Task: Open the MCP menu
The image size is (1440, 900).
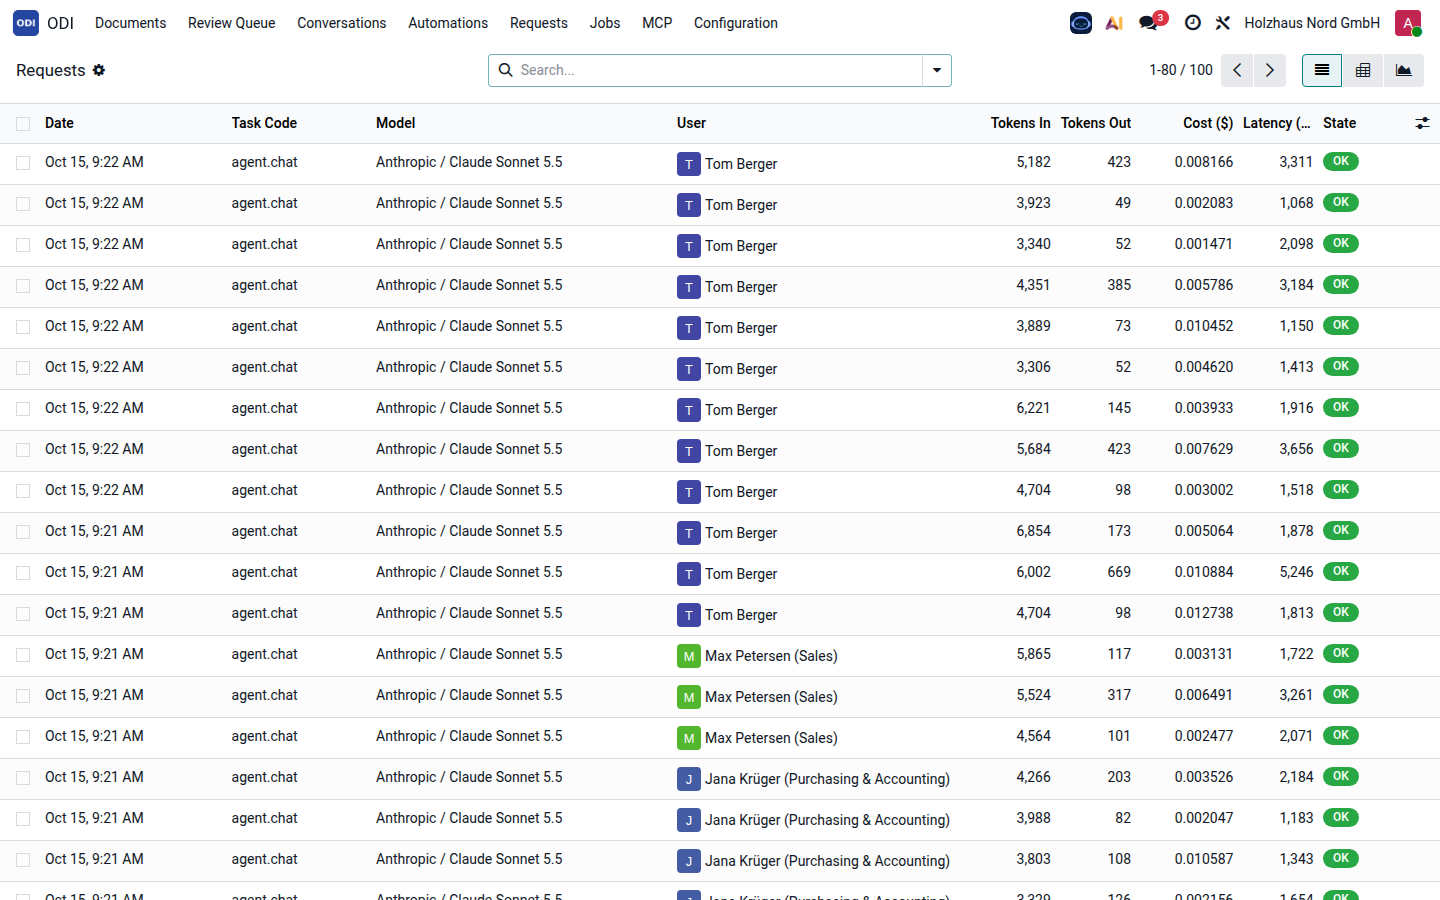Action: pos(657,23)
